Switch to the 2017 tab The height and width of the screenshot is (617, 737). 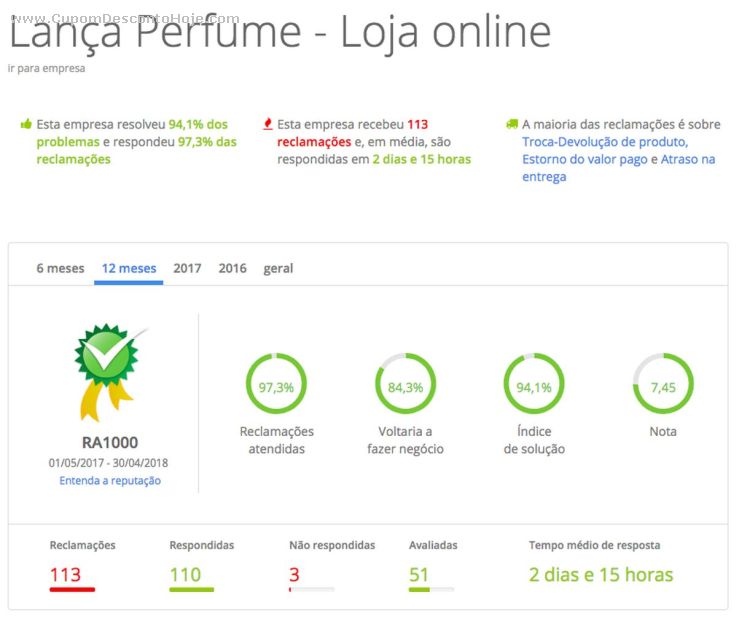coord(187,268)
